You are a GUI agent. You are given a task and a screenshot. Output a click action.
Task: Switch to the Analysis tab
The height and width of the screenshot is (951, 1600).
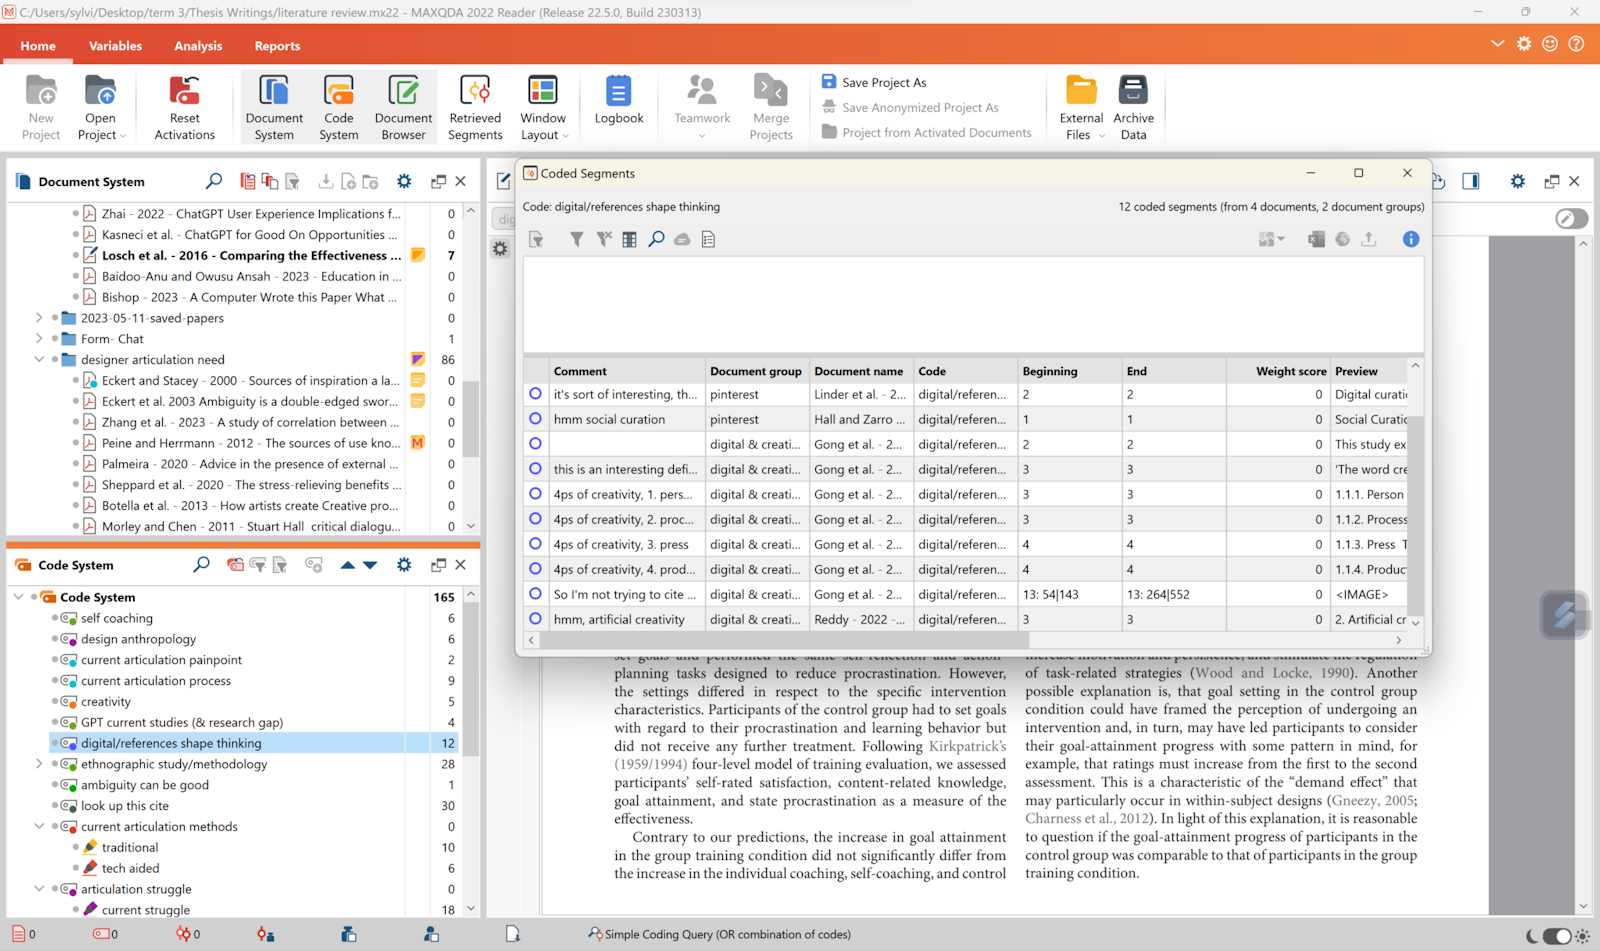[198, 46]
